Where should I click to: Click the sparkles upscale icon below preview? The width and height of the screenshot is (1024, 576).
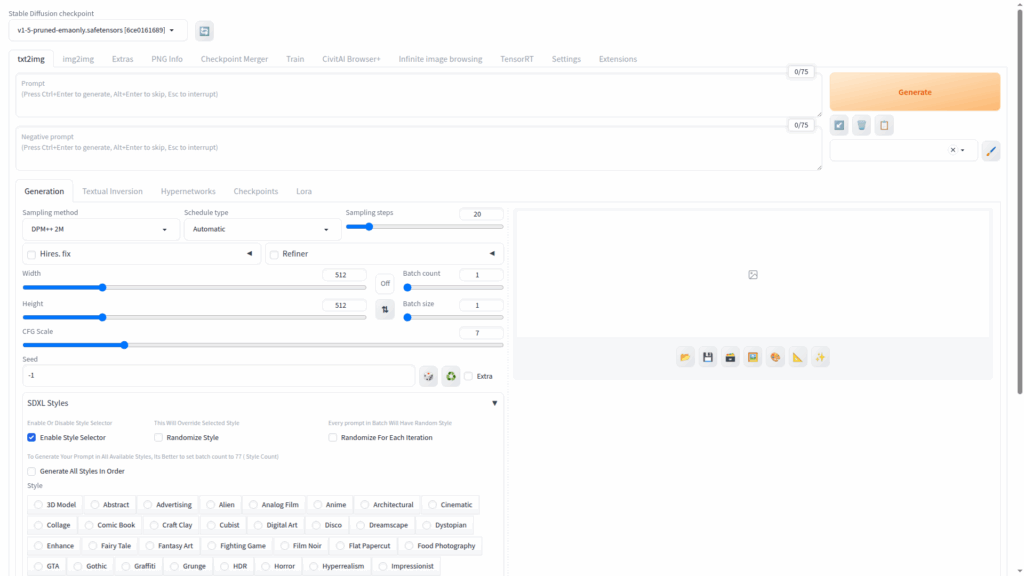pos(821,357)
